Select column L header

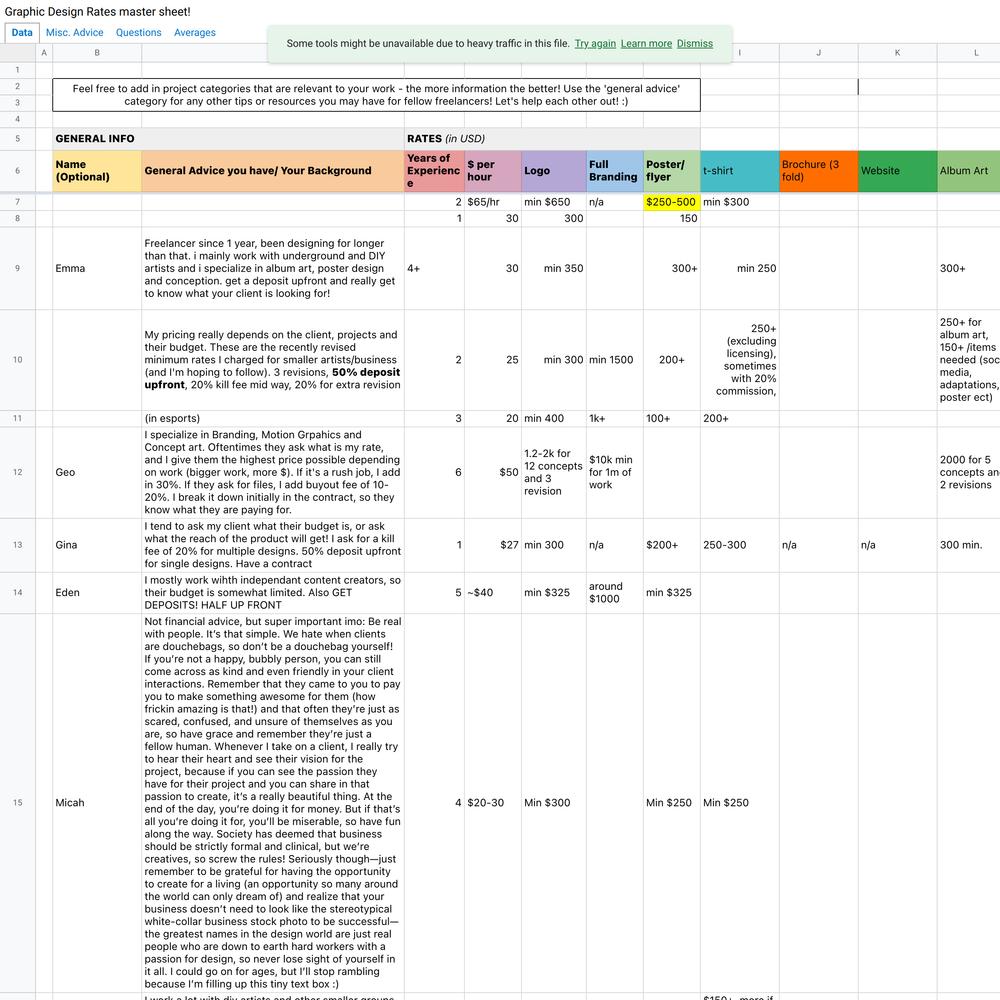(x=969, y=53)
